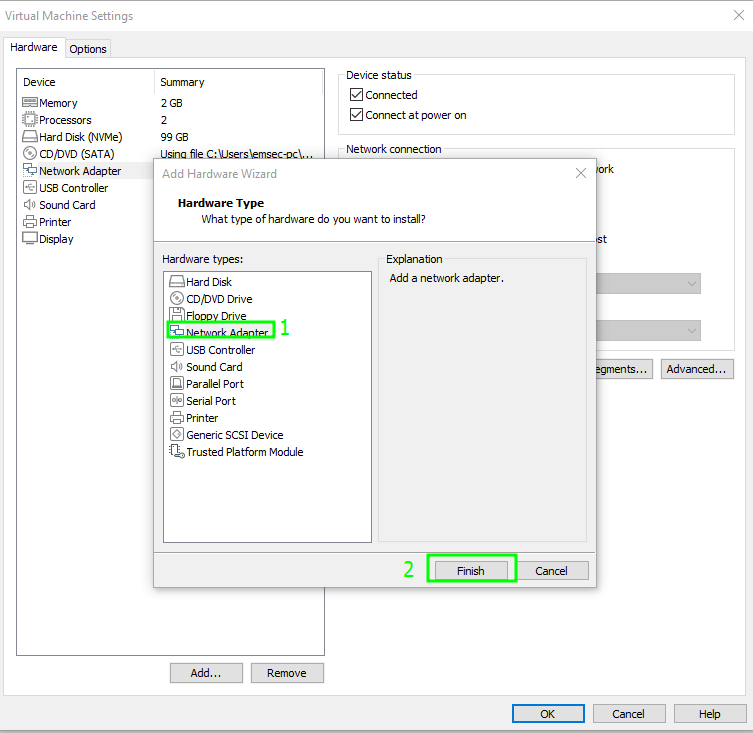Uncheck the Connected checkbox
The height and width of the screenshot is (733, 753).
pos(357,95)
